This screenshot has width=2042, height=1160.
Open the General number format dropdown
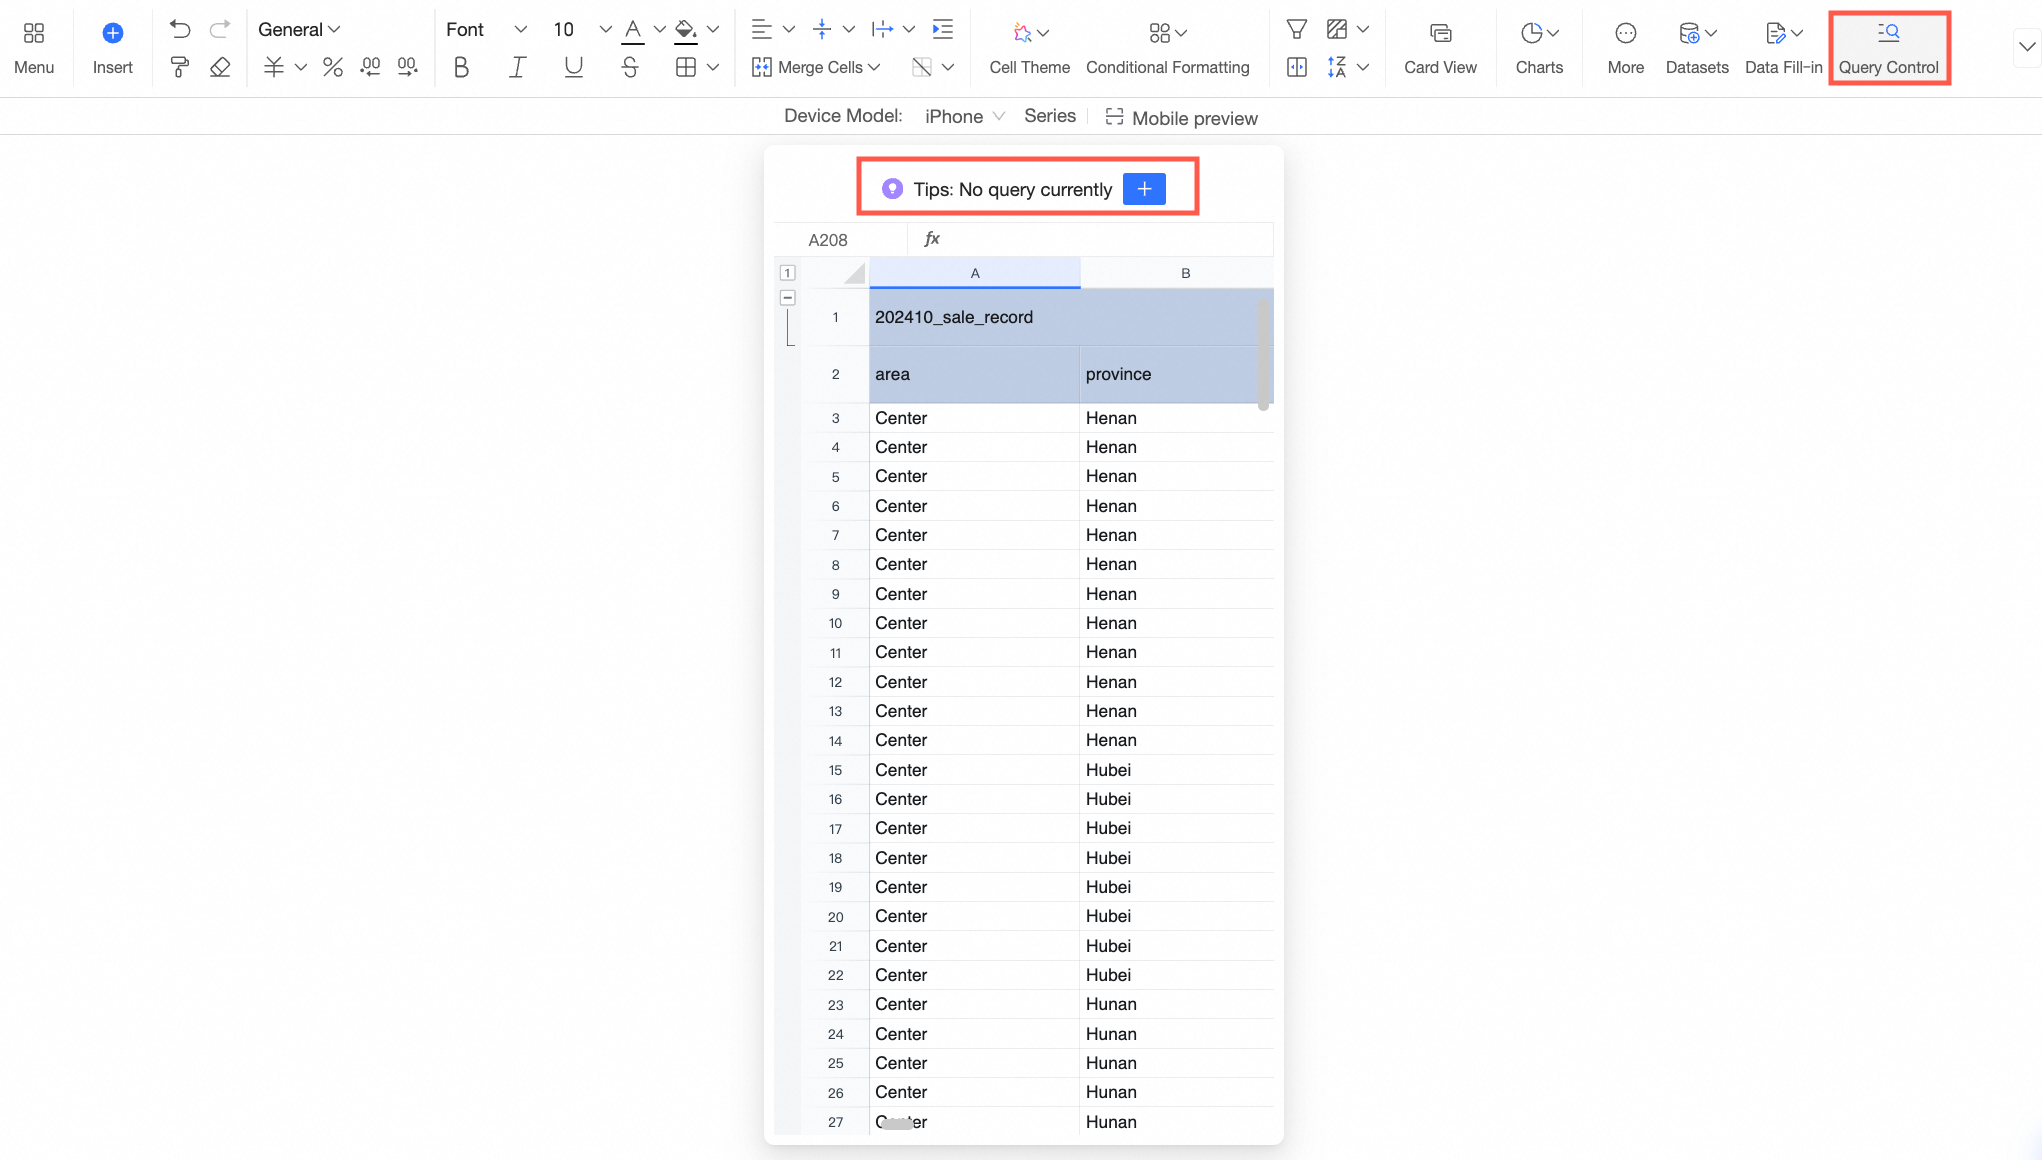299,29
